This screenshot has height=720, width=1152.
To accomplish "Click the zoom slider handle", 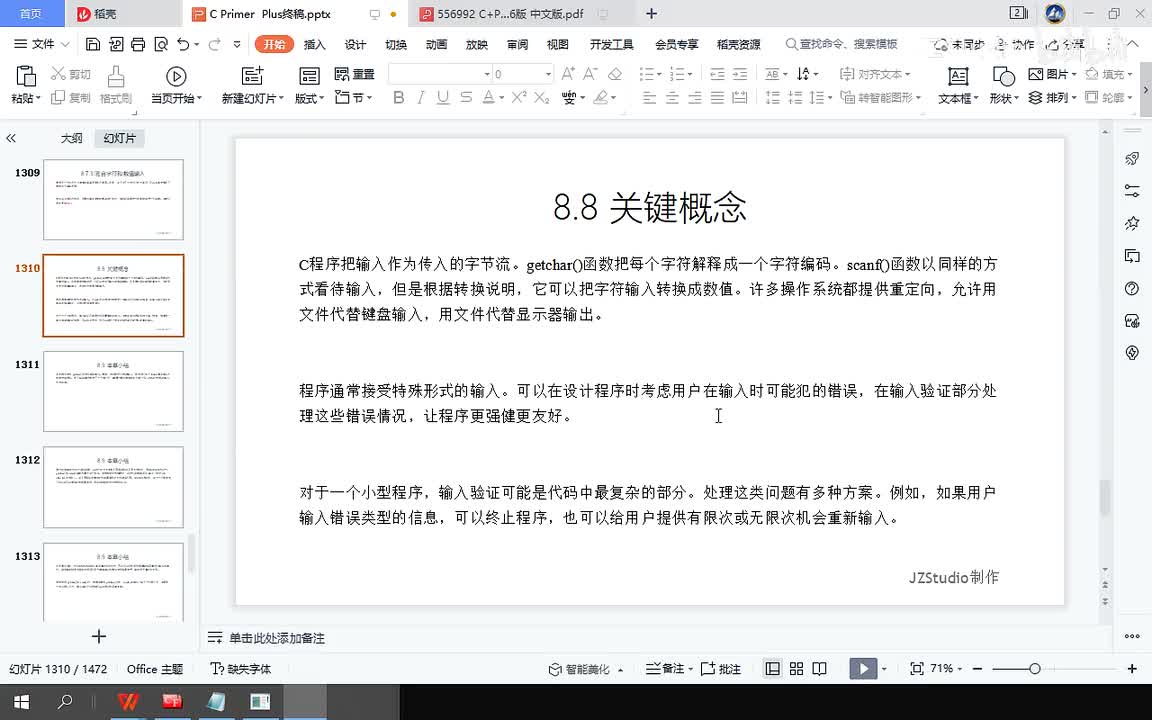I will [1034, 669].
